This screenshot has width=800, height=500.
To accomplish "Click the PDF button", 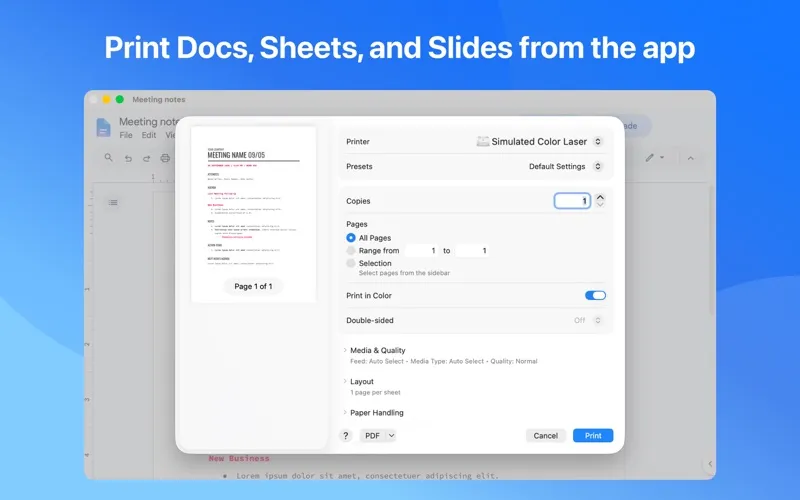I will pyautogui.click(x=372, y=435).
